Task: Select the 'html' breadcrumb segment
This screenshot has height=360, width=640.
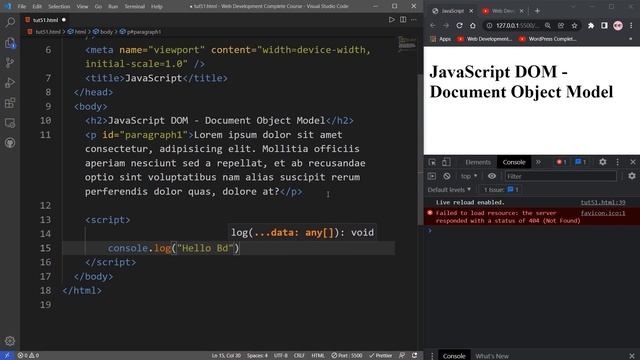Action: pos(77,31)
